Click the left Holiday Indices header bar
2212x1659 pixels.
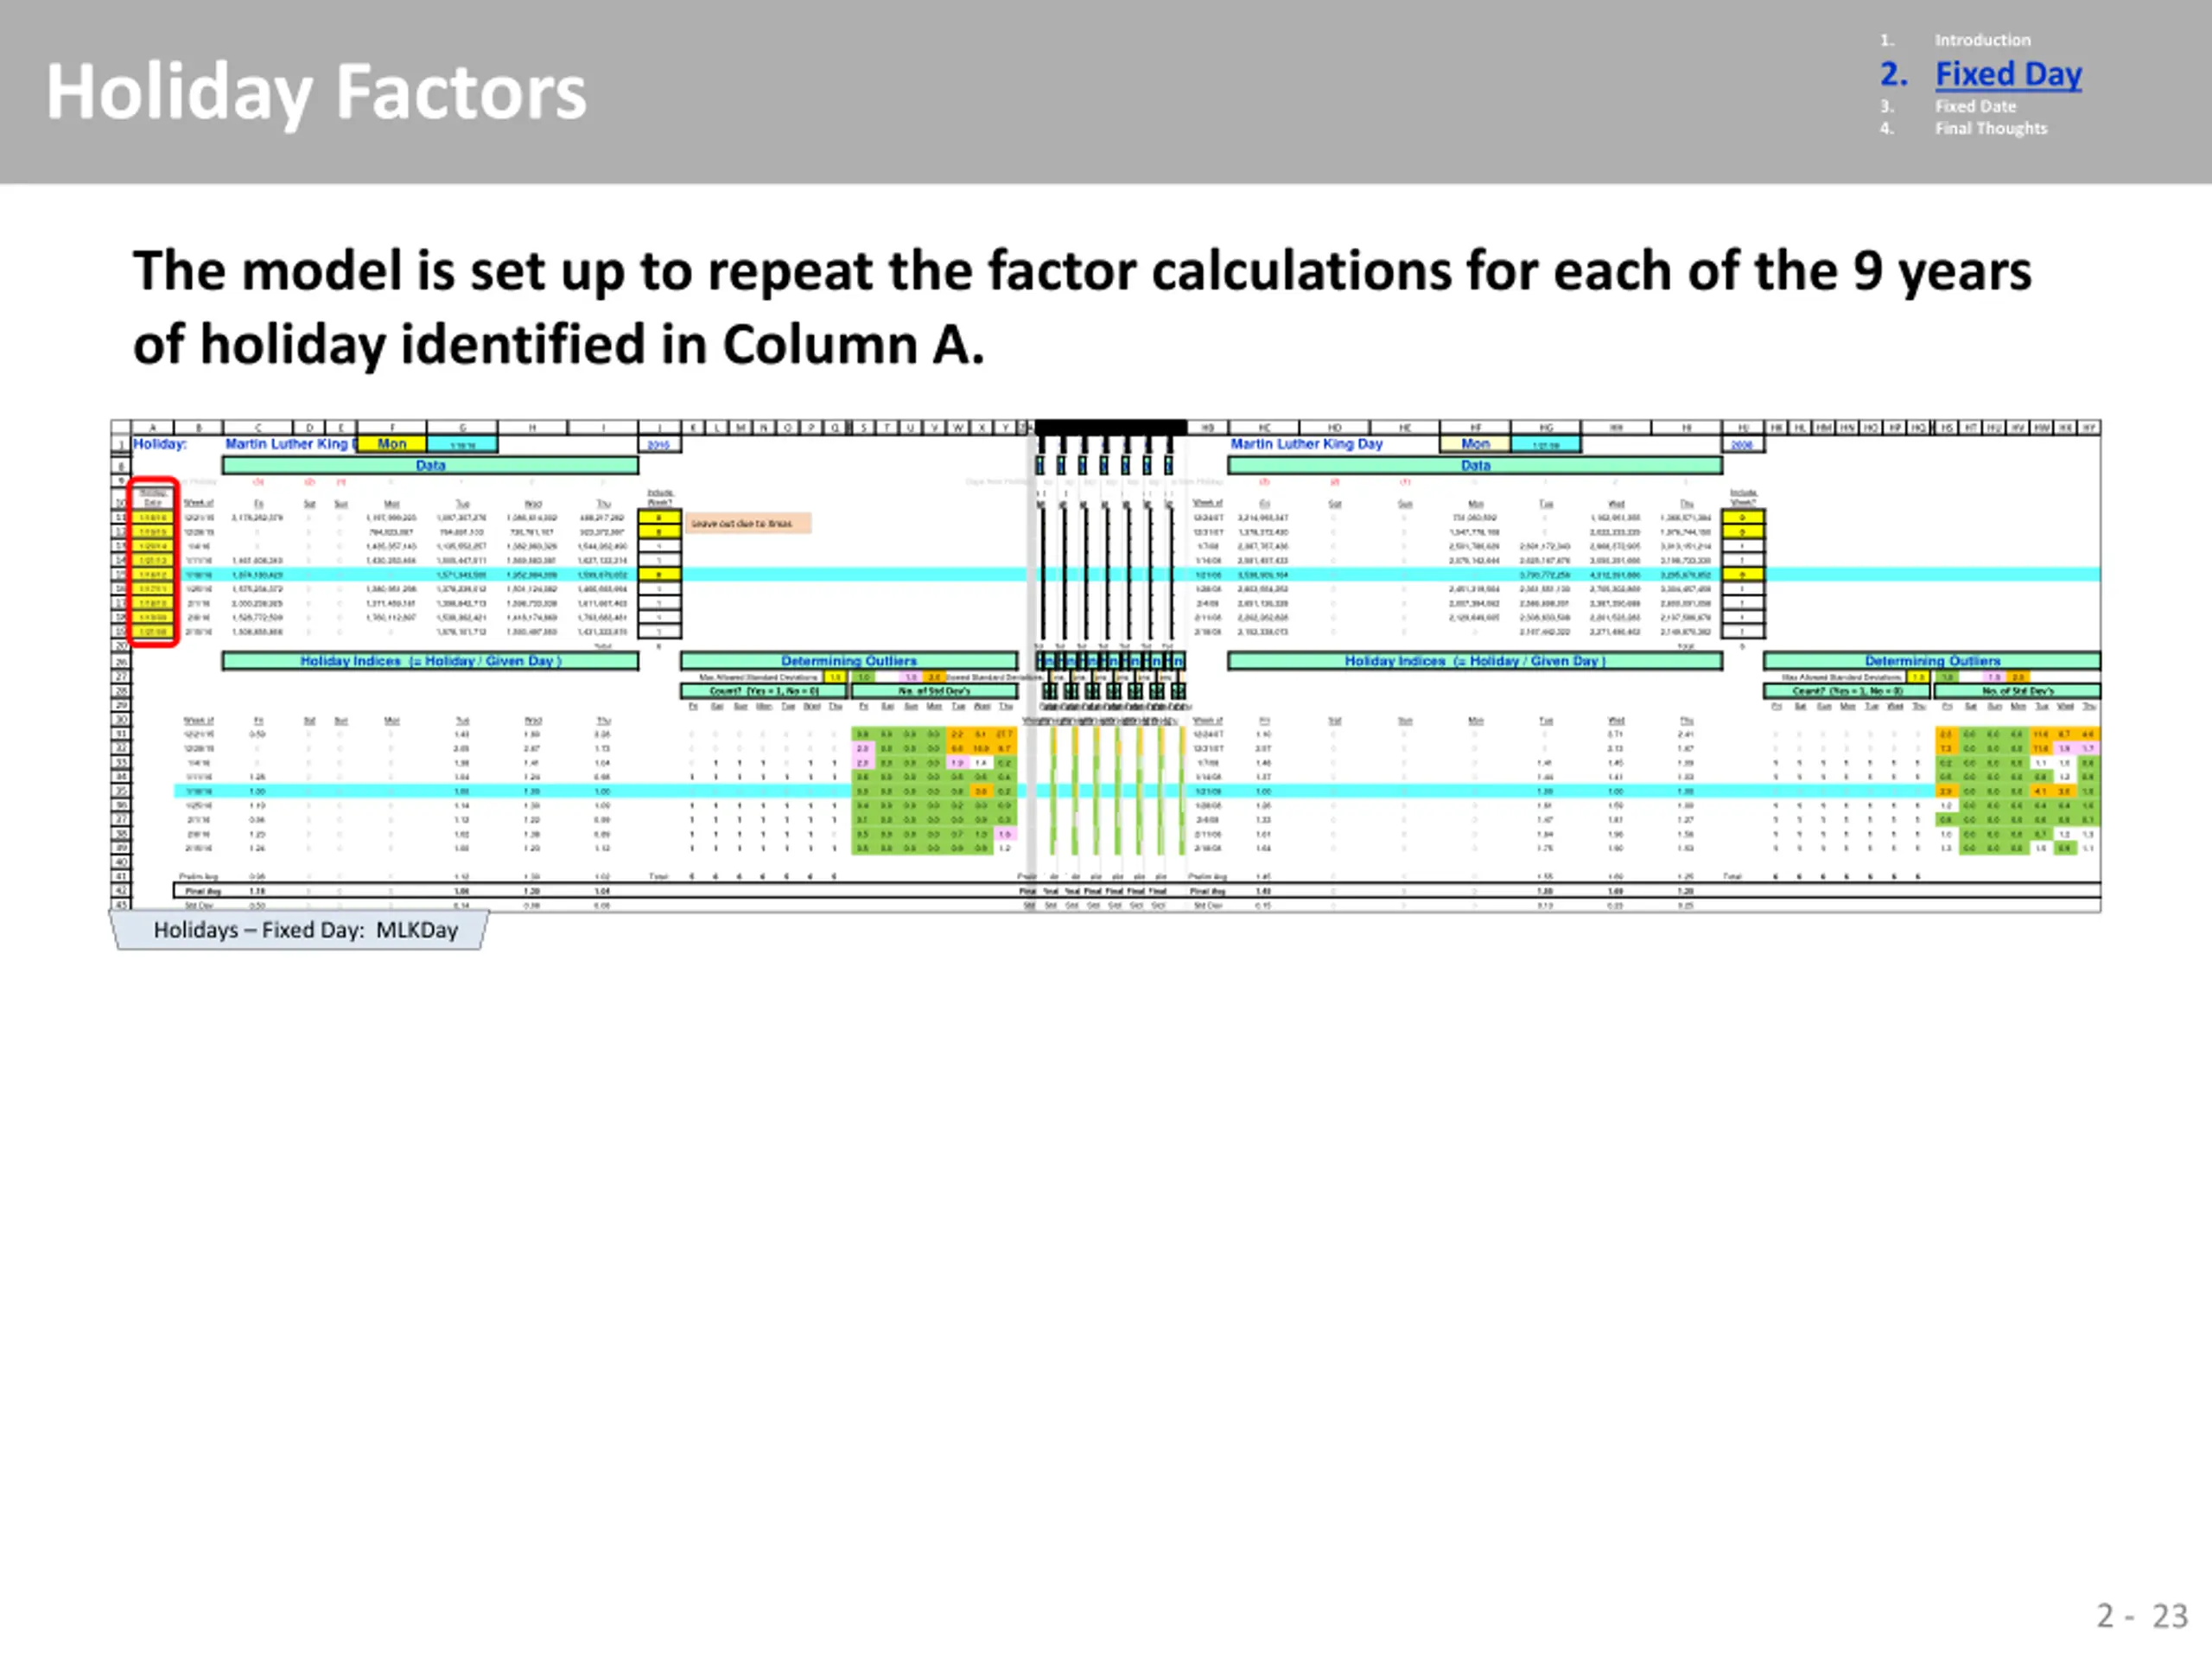click(x=430, y=661)
